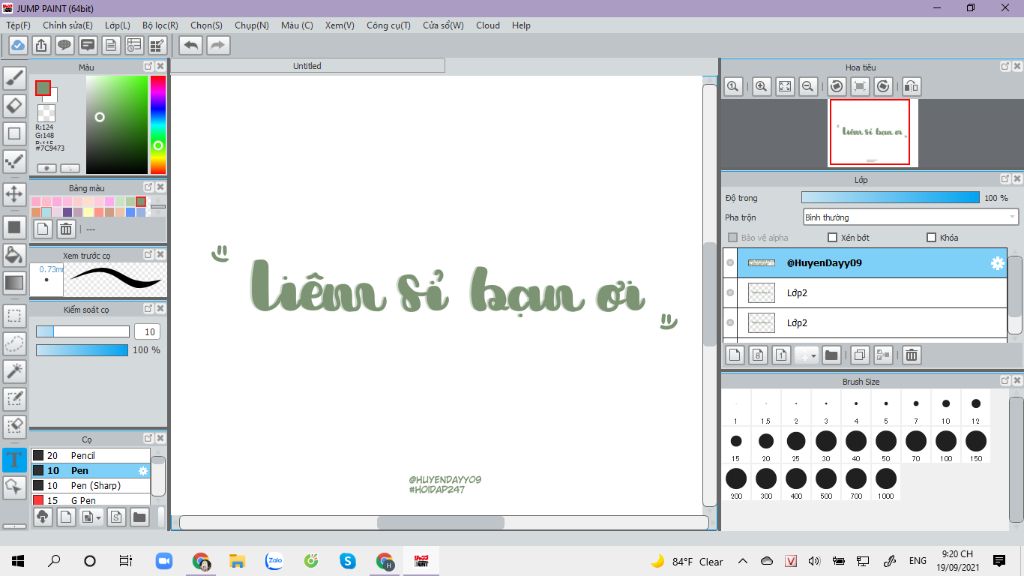Toggle the Bảo vệ alpha checkbox
Image resolution: width=1024 pixels, height=576 pixels.
733,237
